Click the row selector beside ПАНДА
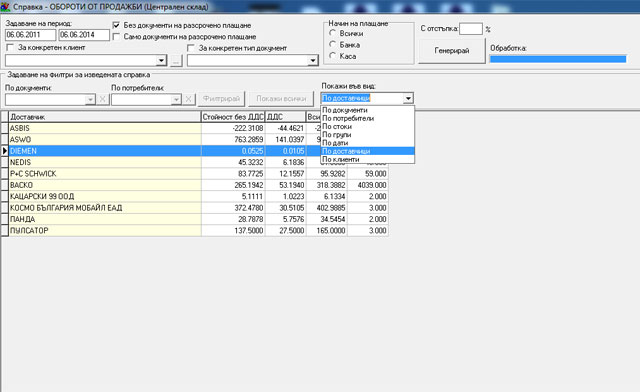 (5, 219)
